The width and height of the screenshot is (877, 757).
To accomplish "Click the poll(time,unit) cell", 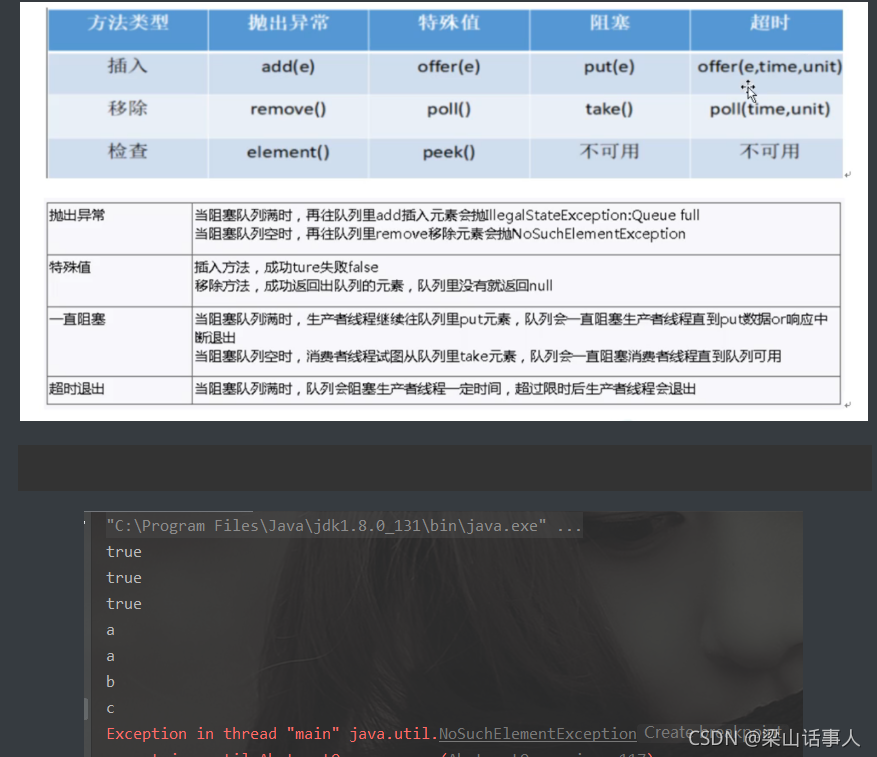I will 770,109.
